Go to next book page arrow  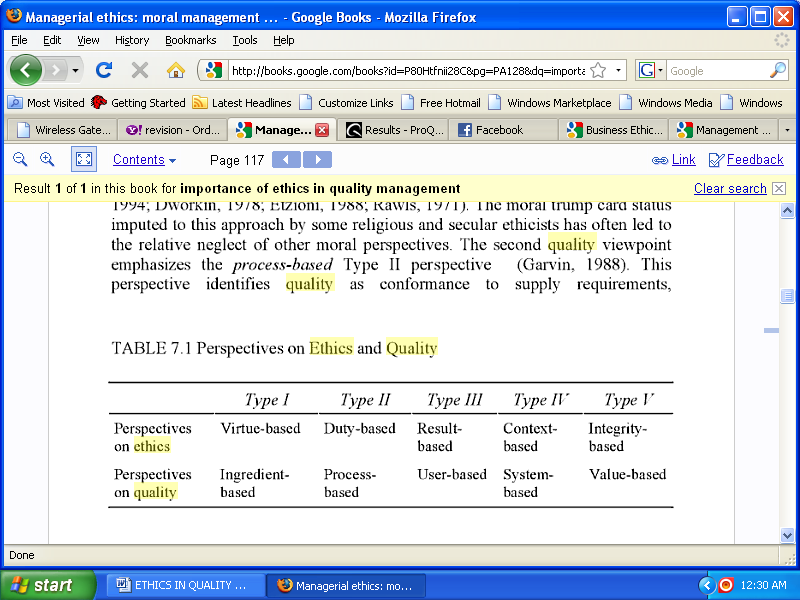point(317,160)
